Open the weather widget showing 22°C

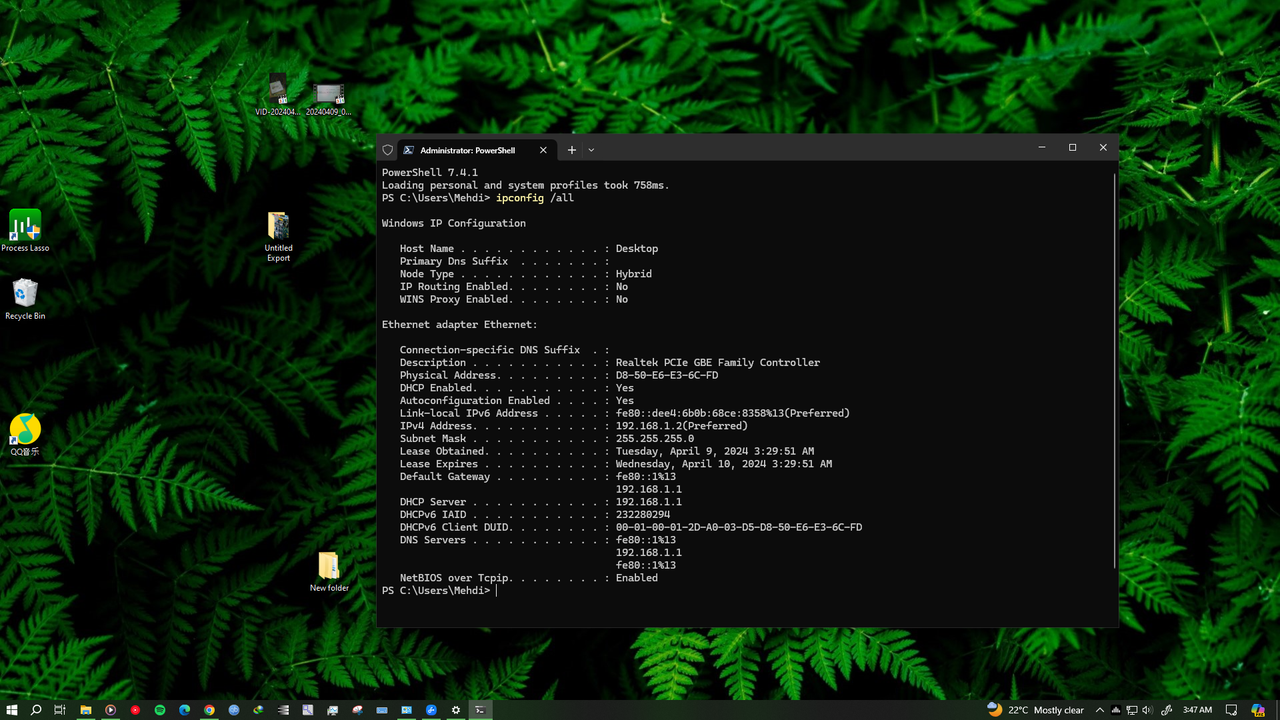tap(1035, 710)
